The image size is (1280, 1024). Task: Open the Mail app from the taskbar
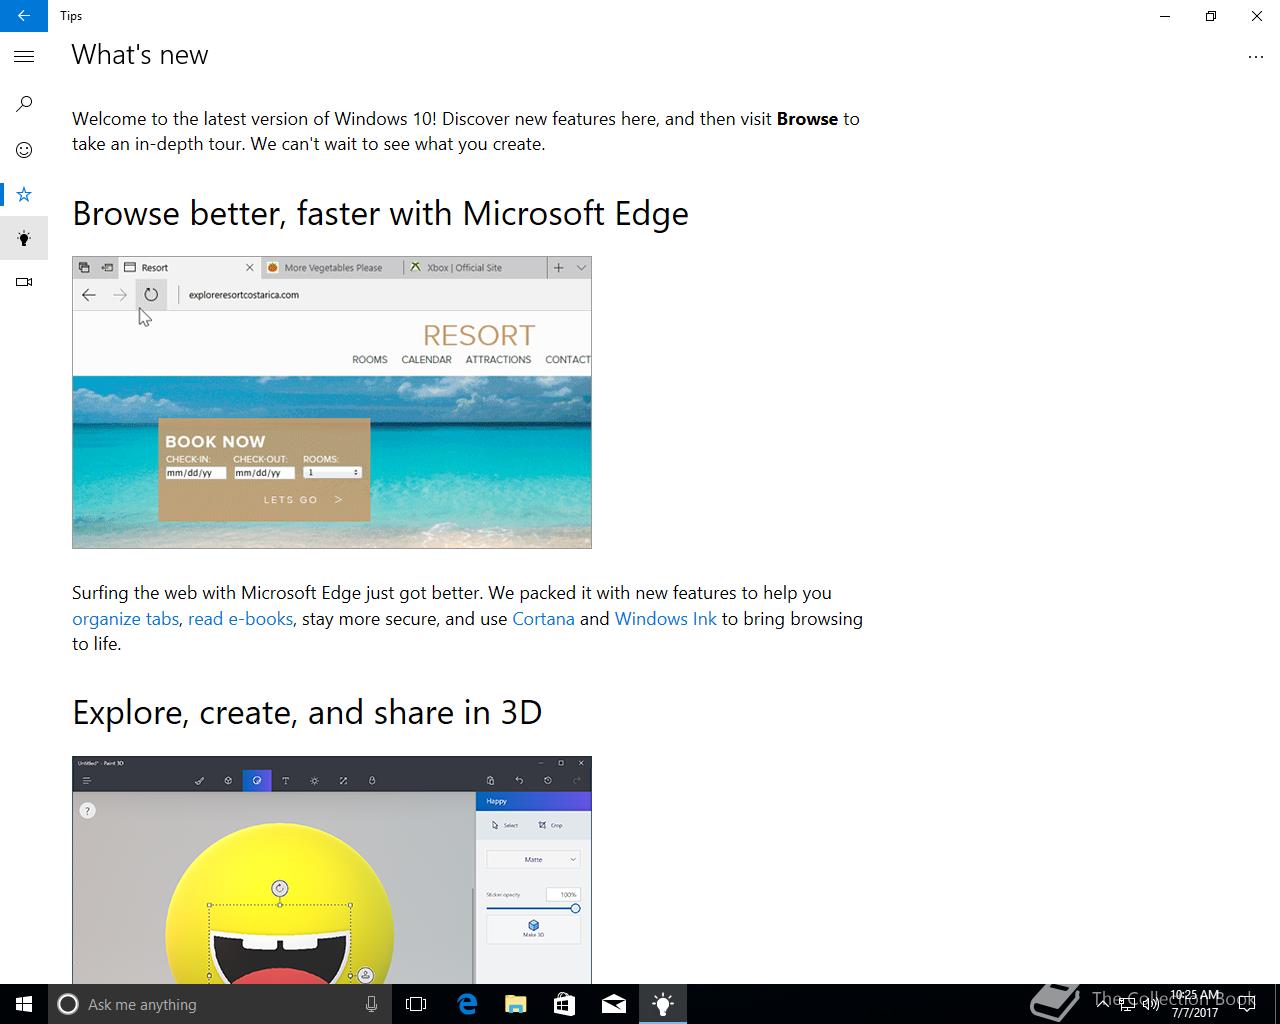coord(614,1004)
